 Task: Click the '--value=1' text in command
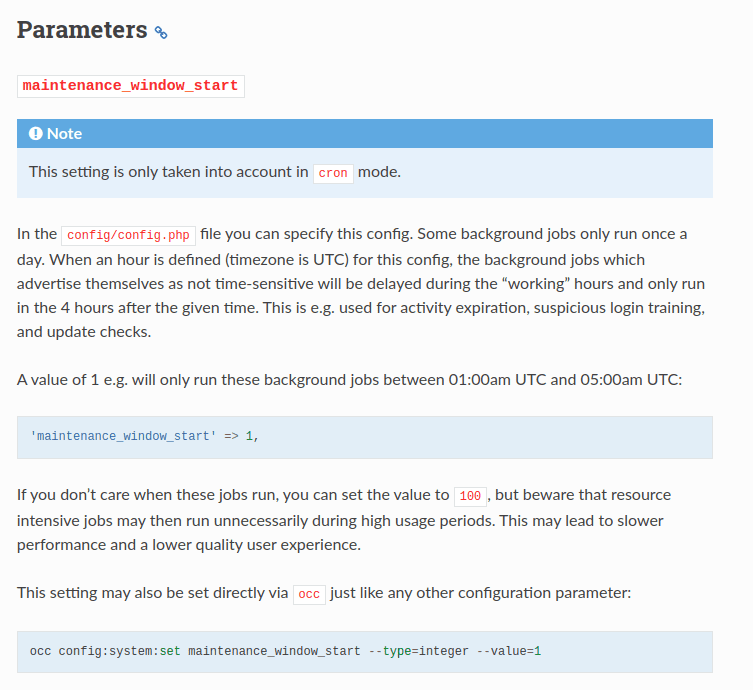point(509,651)
